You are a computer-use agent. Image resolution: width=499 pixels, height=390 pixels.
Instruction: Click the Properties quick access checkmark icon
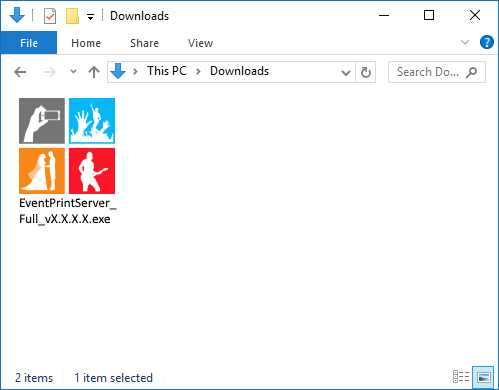coord(50,16)
